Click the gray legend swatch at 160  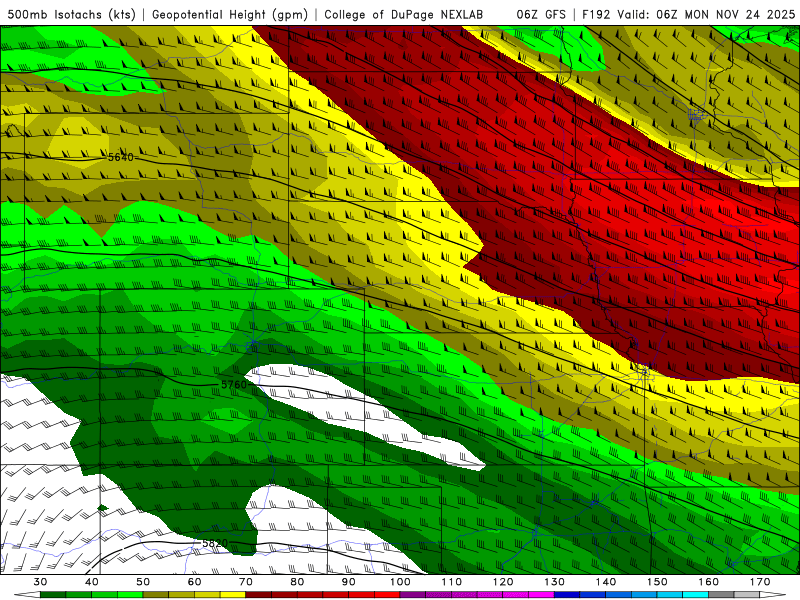(721, 595)
